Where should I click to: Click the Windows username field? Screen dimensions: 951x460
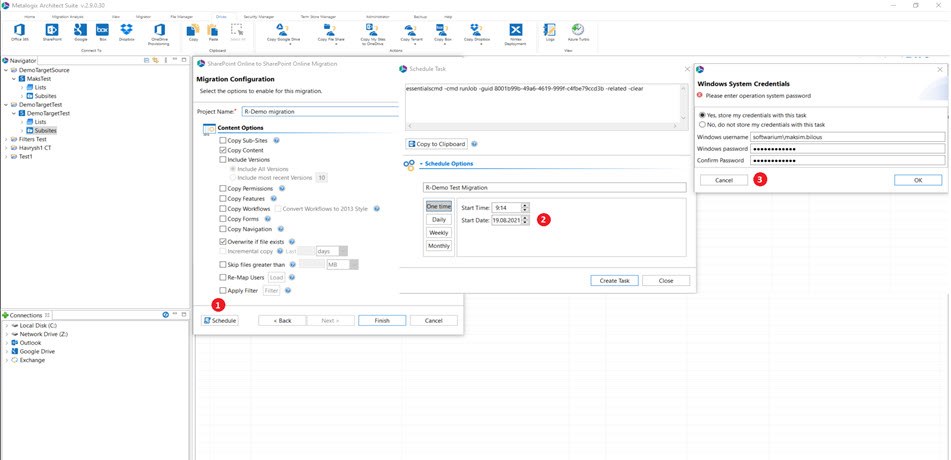(x=847, y=137)
